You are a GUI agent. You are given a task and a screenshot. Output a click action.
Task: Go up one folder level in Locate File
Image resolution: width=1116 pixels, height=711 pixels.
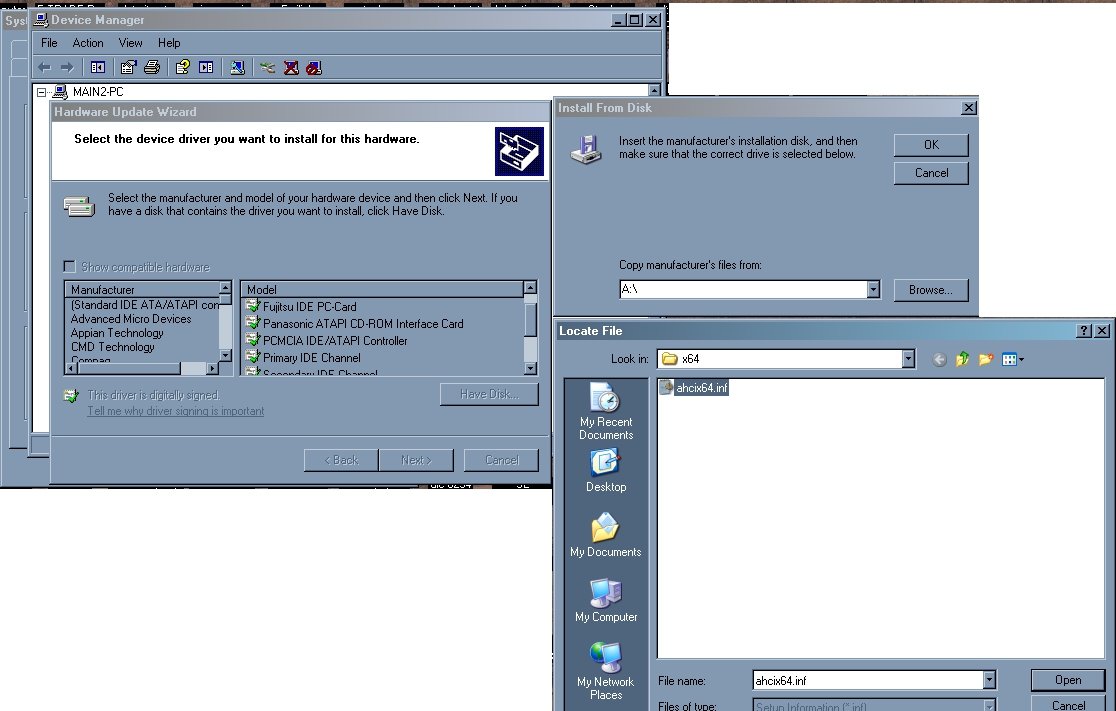[963, 359]
